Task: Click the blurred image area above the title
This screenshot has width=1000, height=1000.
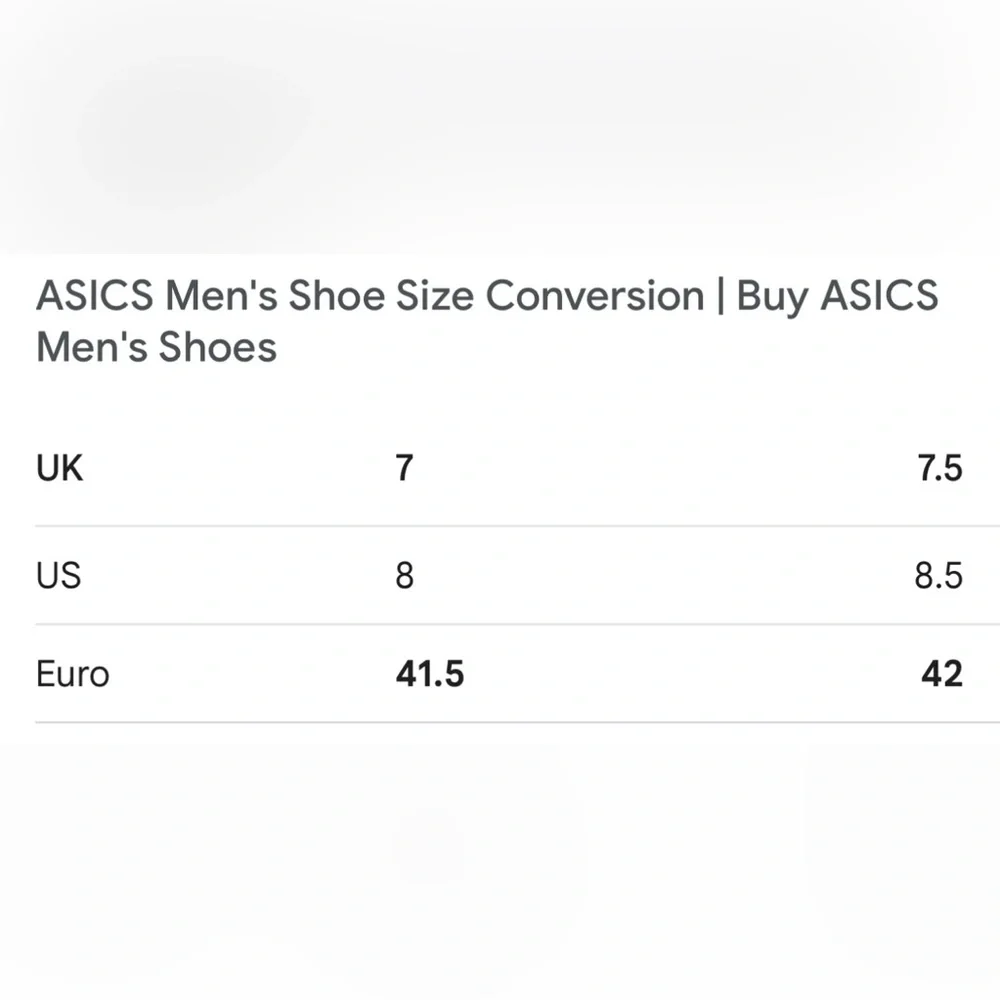Action: (500, 126)
